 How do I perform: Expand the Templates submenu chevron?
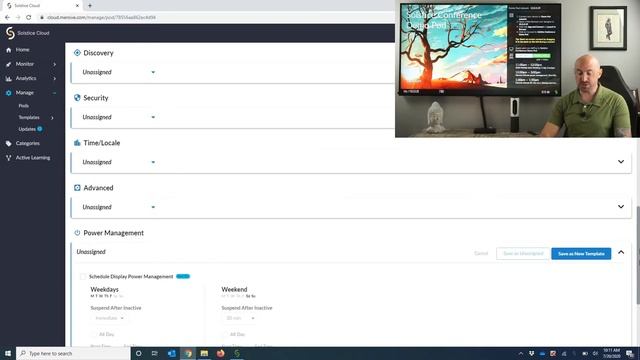click(52, 118)
